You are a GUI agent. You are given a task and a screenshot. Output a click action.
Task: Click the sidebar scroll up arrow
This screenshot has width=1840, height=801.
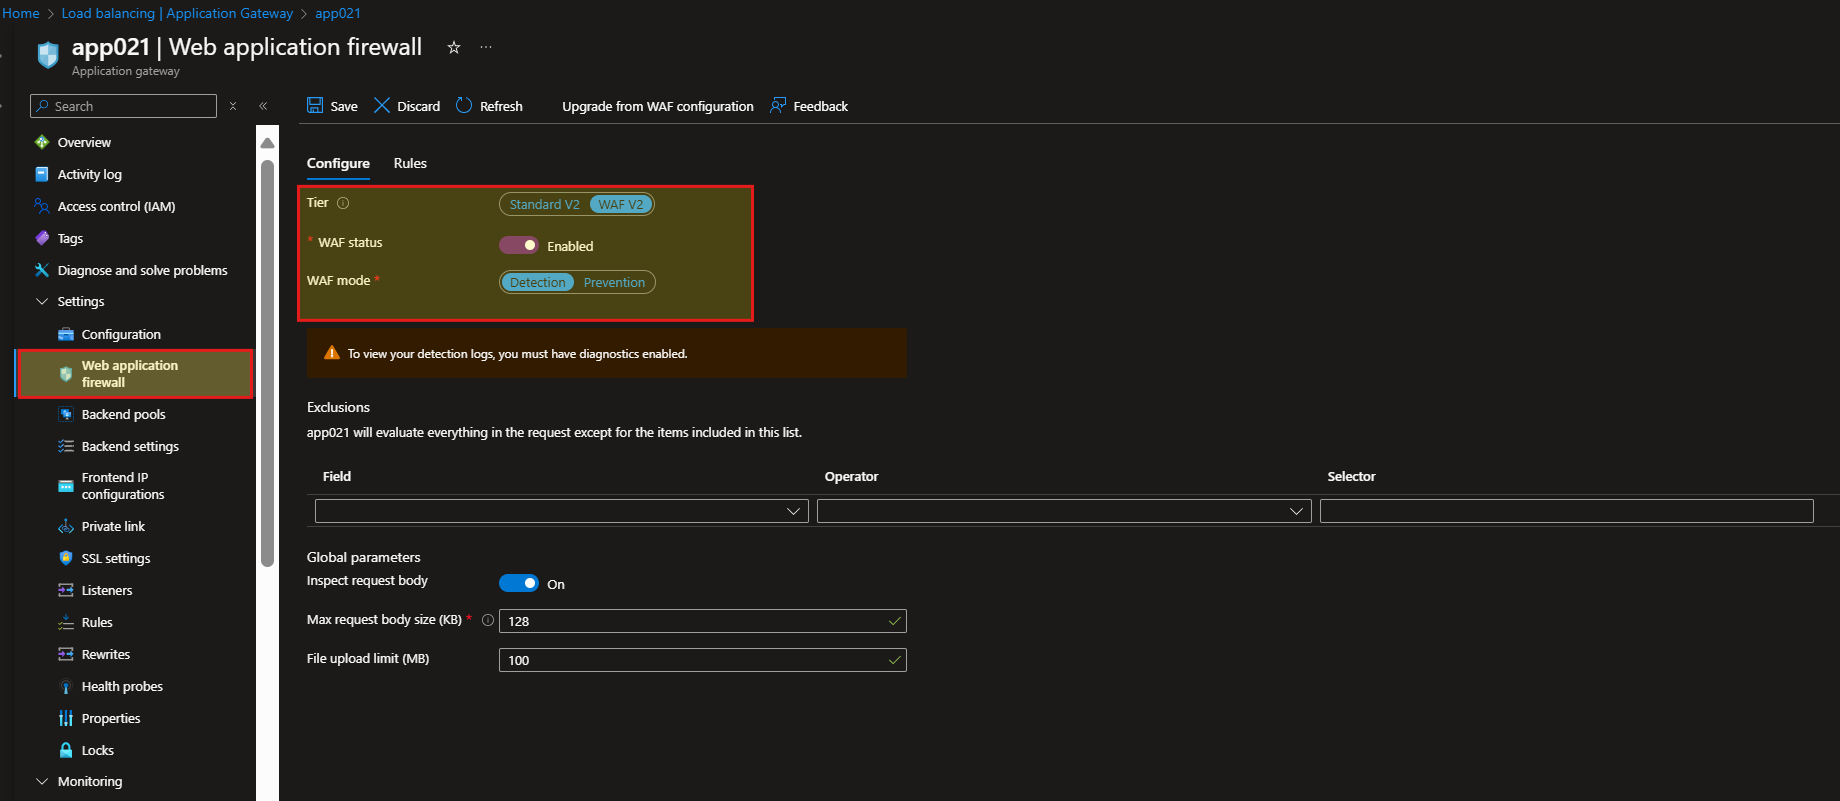267,143
